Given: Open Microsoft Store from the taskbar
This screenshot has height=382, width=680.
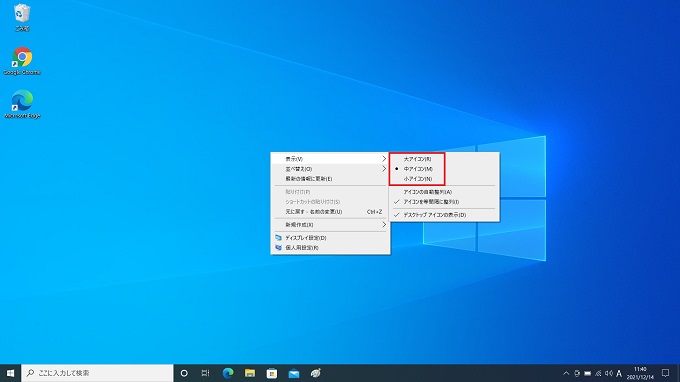Looking at the screenshot, I should pos(272,373).
